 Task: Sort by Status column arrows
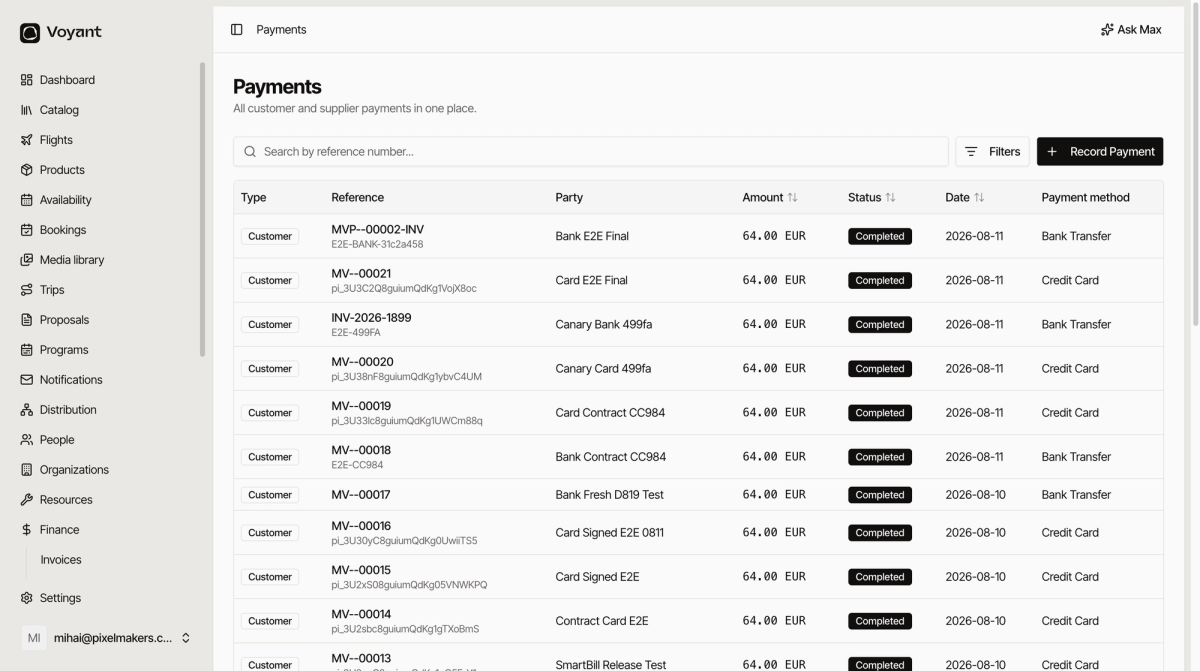891,198
